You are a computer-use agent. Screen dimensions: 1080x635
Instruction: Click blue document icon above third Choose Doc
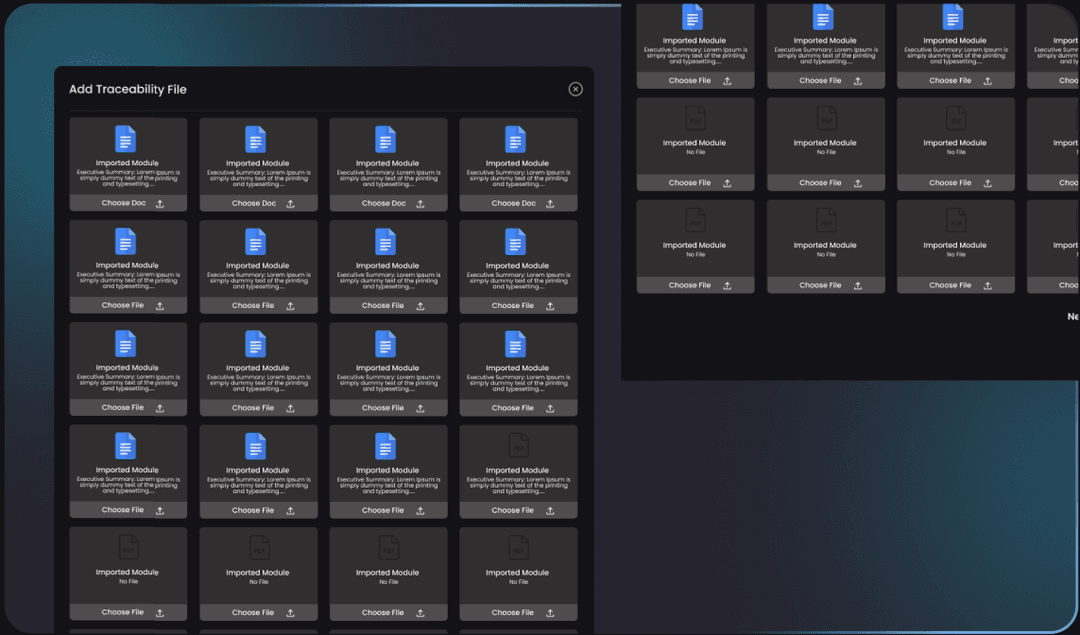click(385, 139)
